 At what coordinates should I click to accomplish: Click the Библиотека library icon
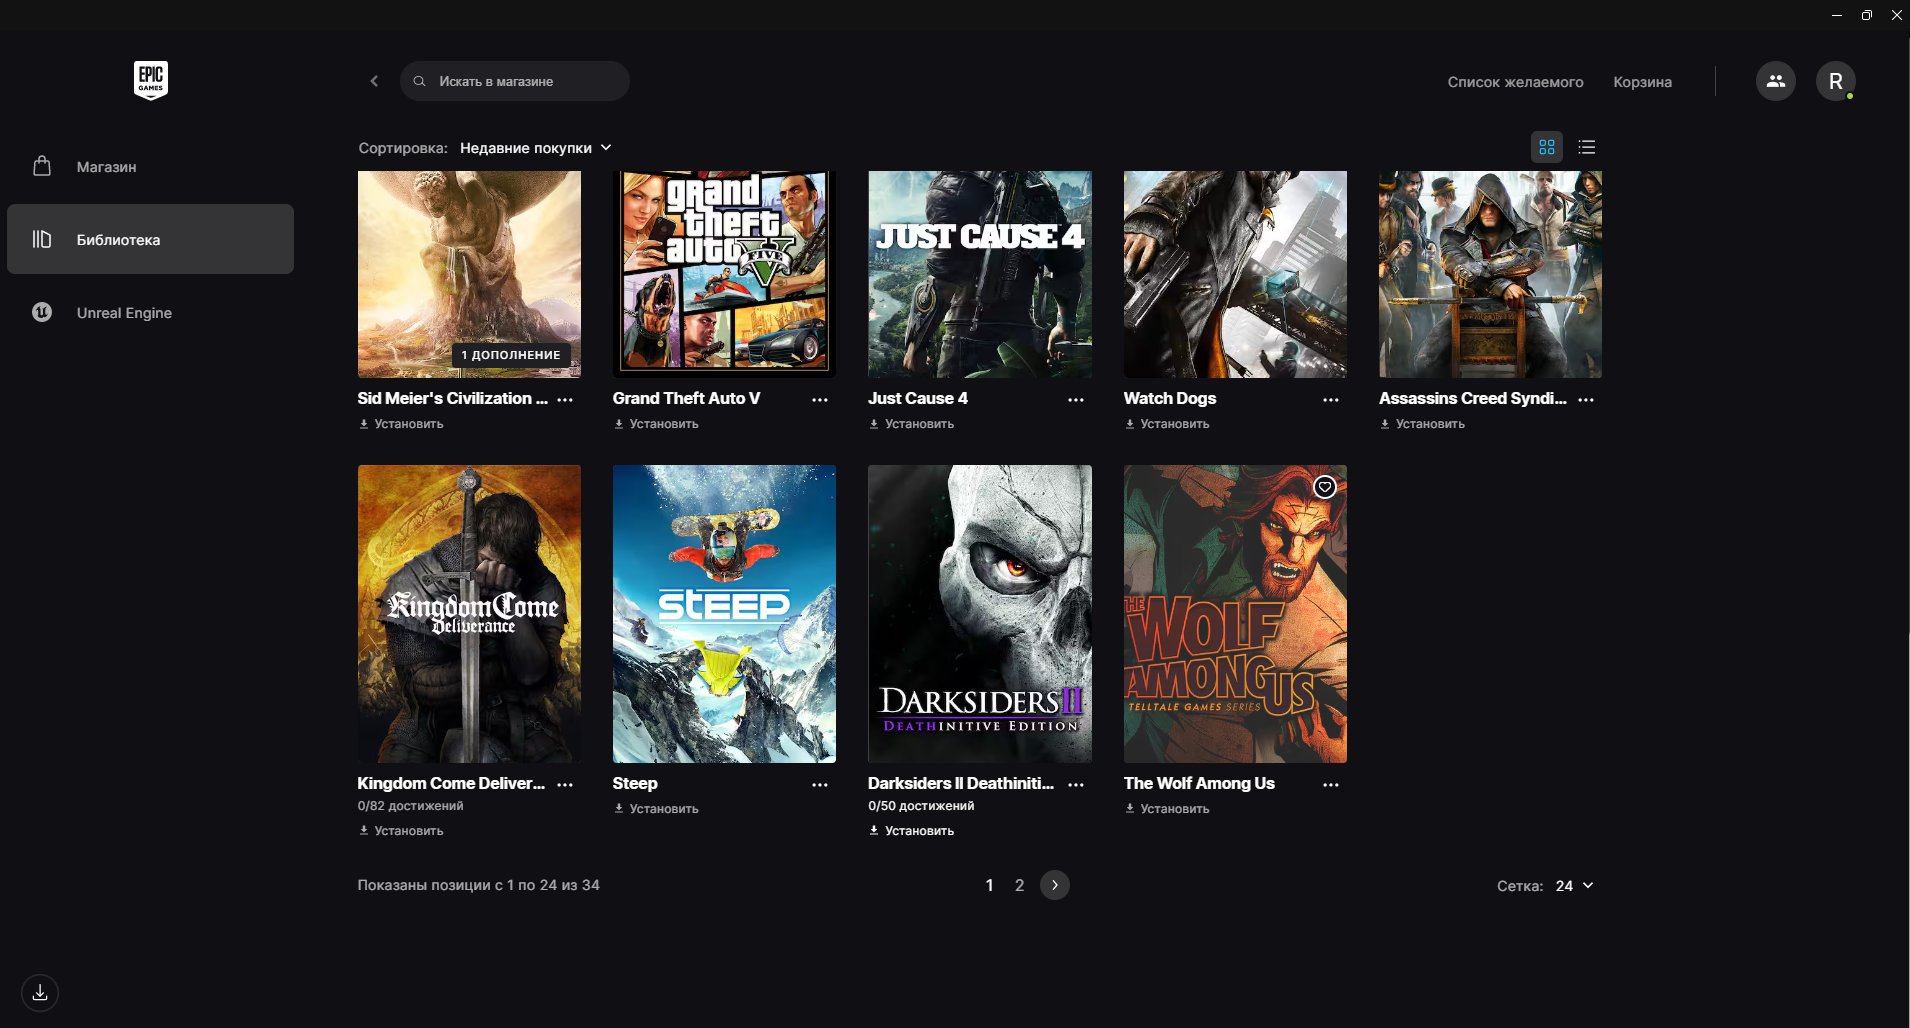point(42,239)
